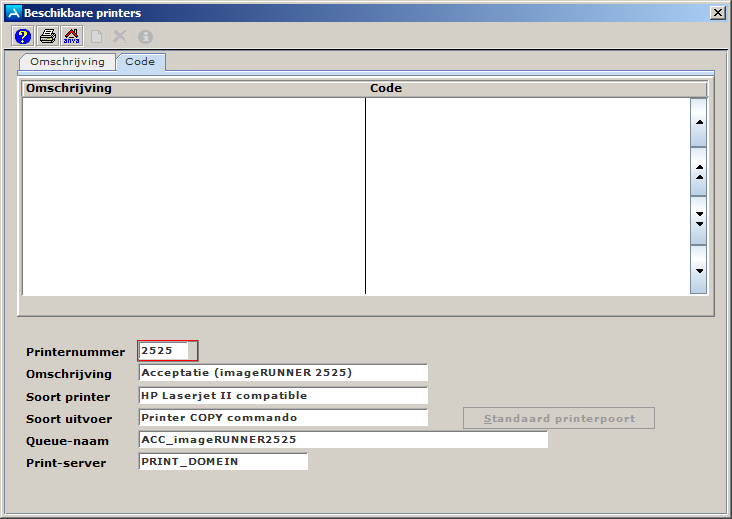Viewport: 732px width, 519px height.
Task: Click the Queue-naam field
Action: 343,440
